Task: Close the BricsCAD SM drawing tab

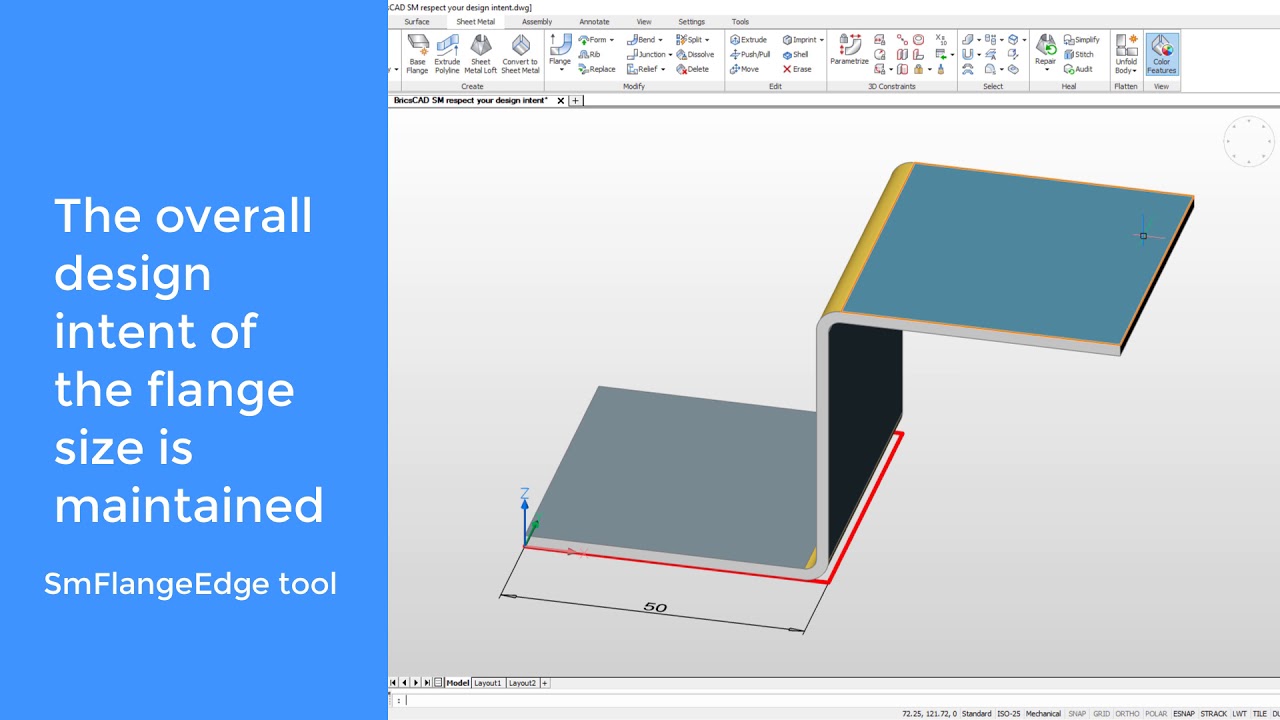Action: point(561,101)
